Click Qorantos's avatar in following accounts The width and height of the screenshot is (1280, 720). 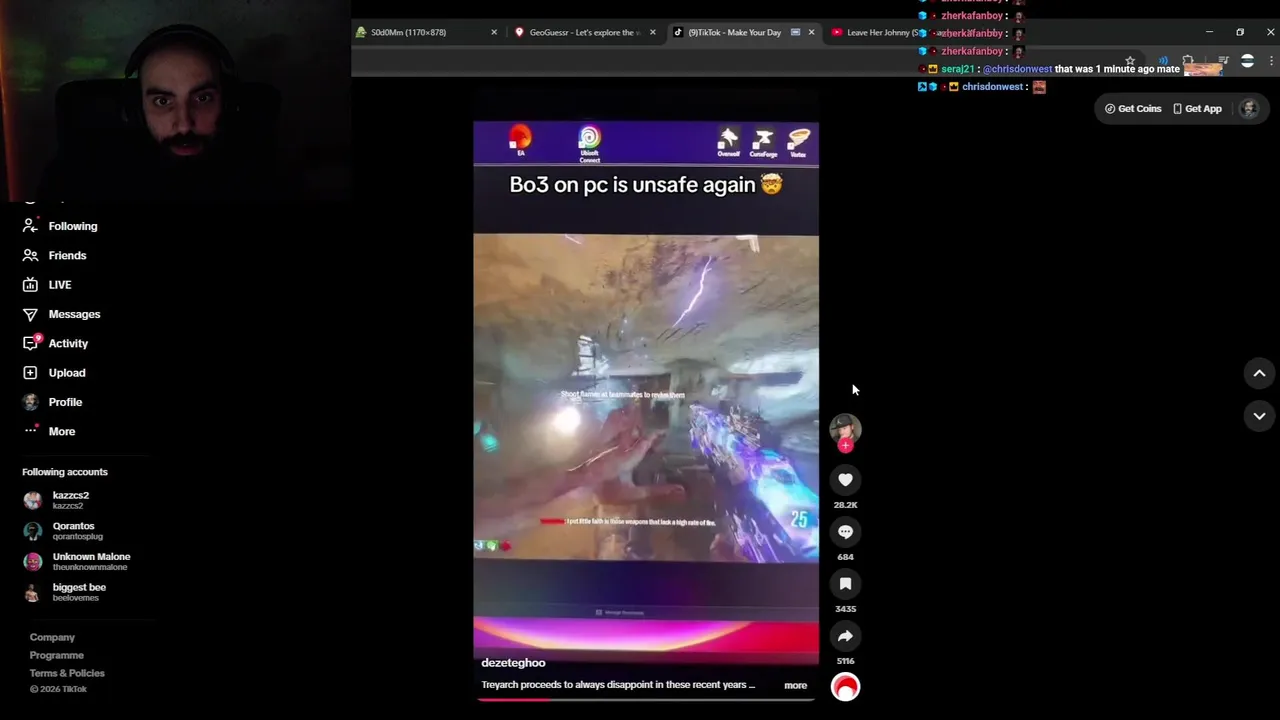33,531
